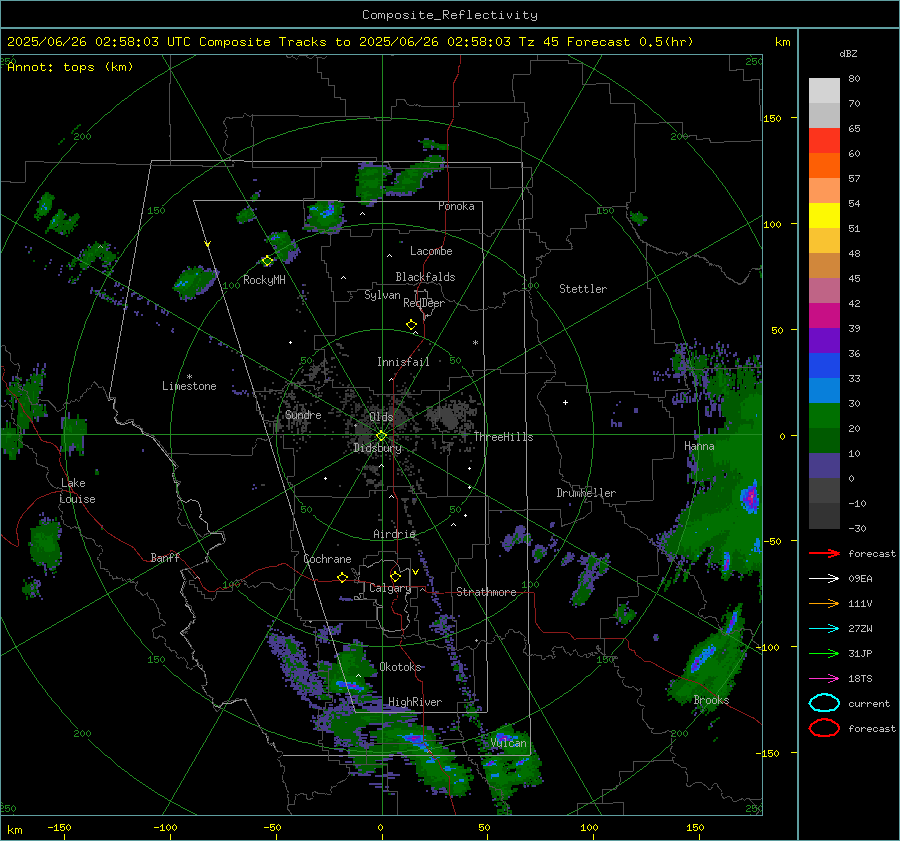Image resolution: width=900 pixels, height=841 pixels.
Task: Click the Calgary label on map
Action: pyautogui.click(x=390, y=588)
